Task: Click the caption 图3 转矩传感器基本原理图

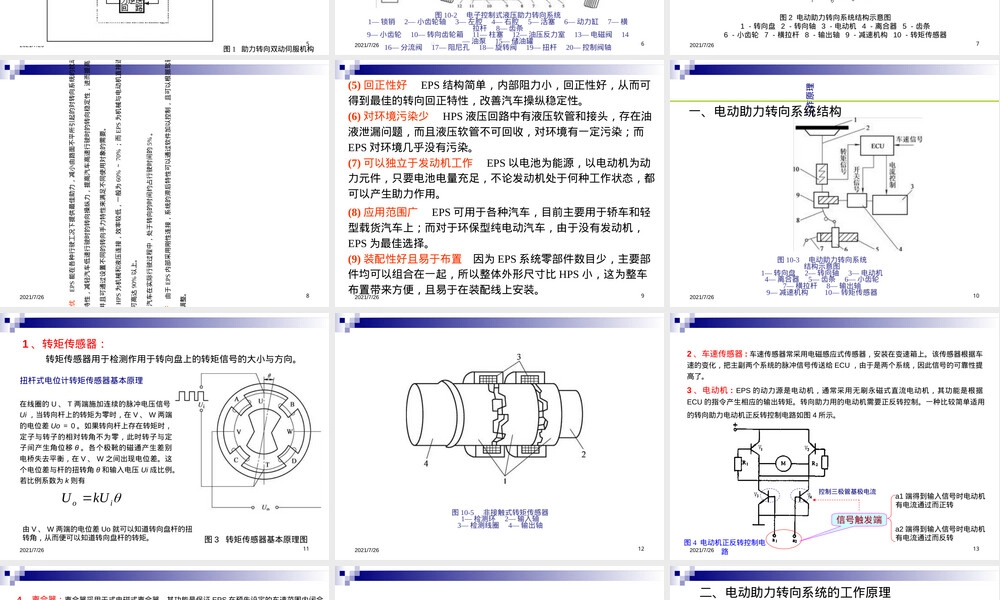Action: coord(256,539)
